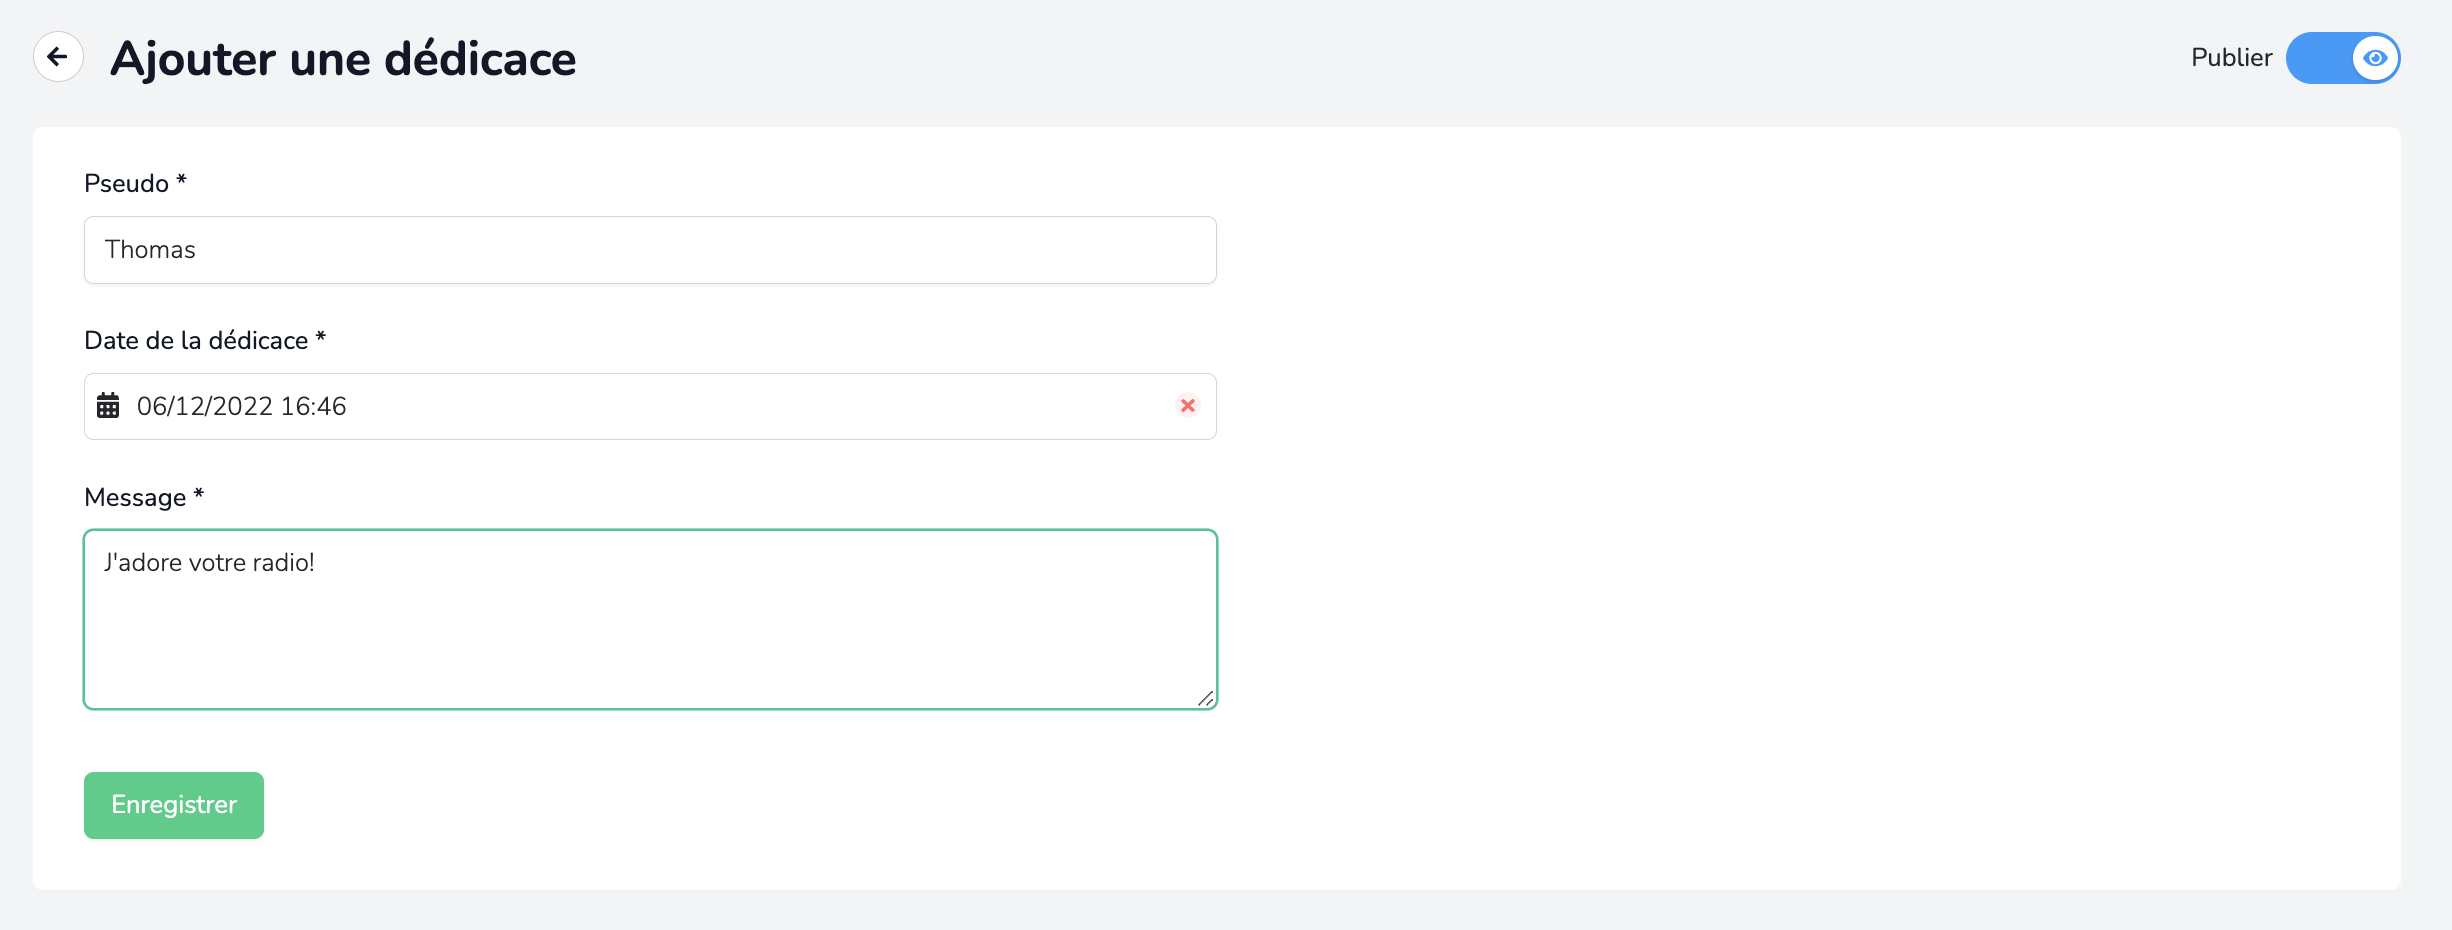Viewport: 2452px width, 930px height.
Task: Save the dedication with the Enregistrer button
Action: click(x=174, y=805)
